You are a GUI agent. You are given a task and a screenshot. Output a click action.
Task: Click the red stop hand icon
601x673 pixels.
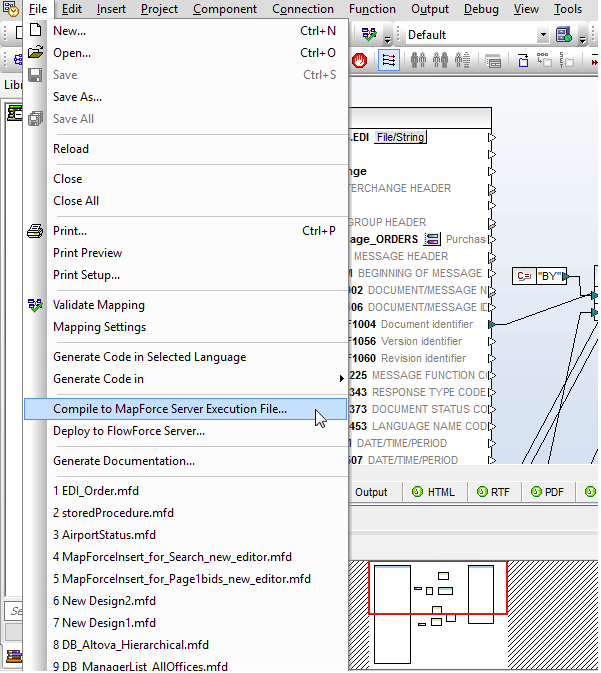point(359,61)
